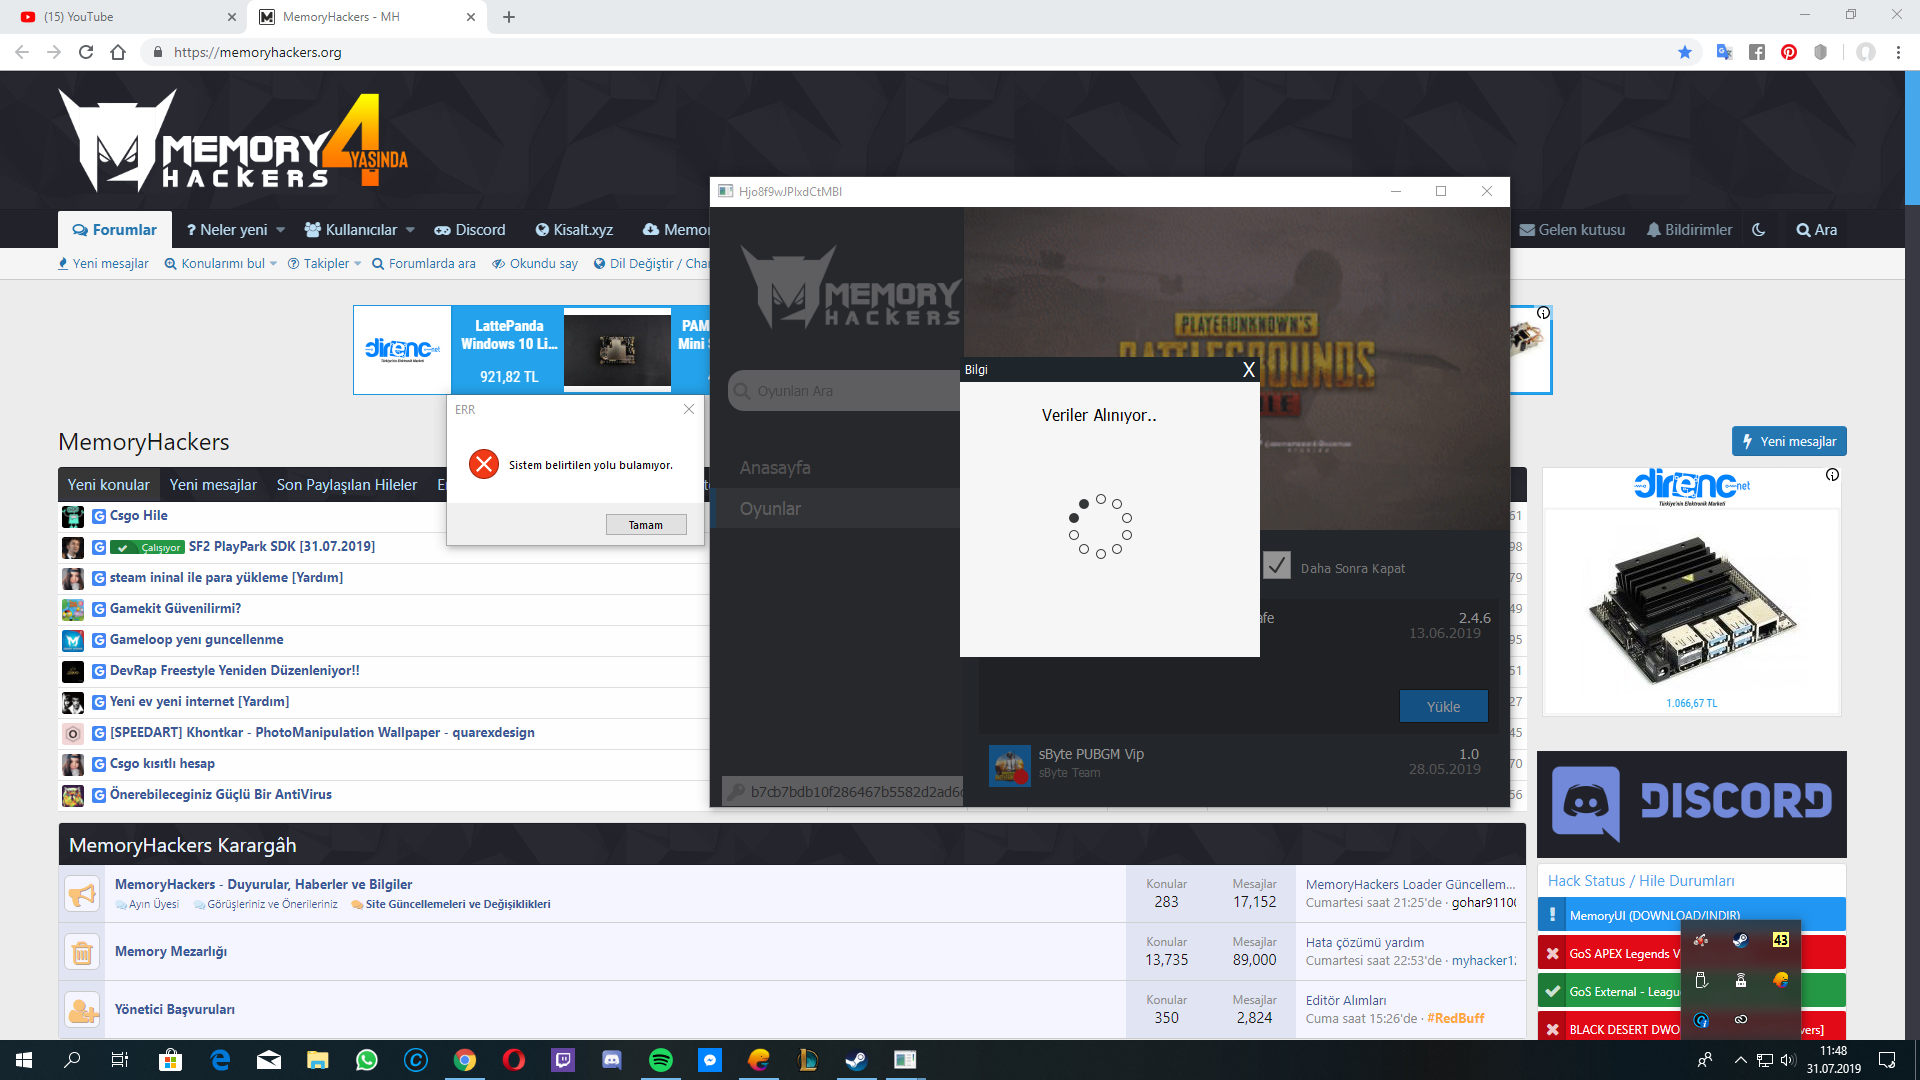Click the Pinterest extension icon in Chrome
The image size is (1920, 1080).
tap(1789, 52)
